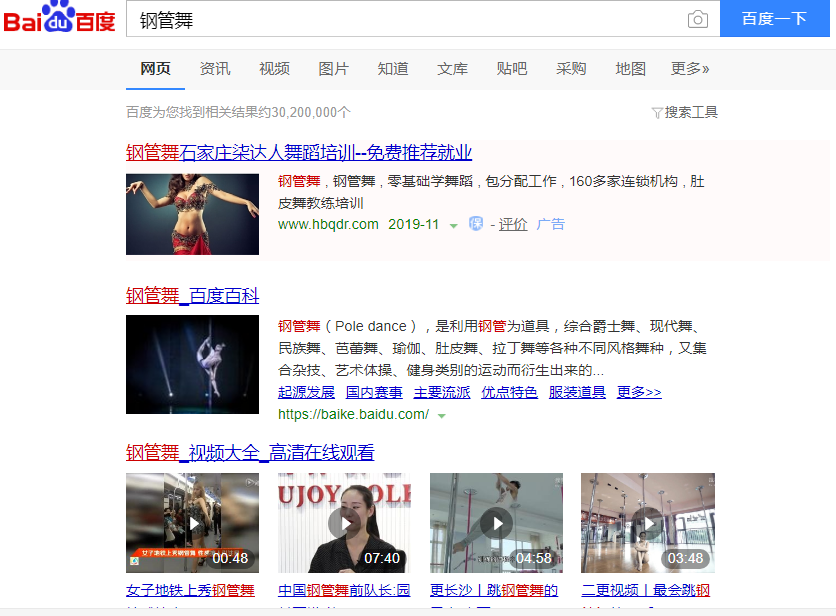Click the Baike pole dancer thumbnail
Viewport: 836px width, 616px height.
[x=192, y=364]
